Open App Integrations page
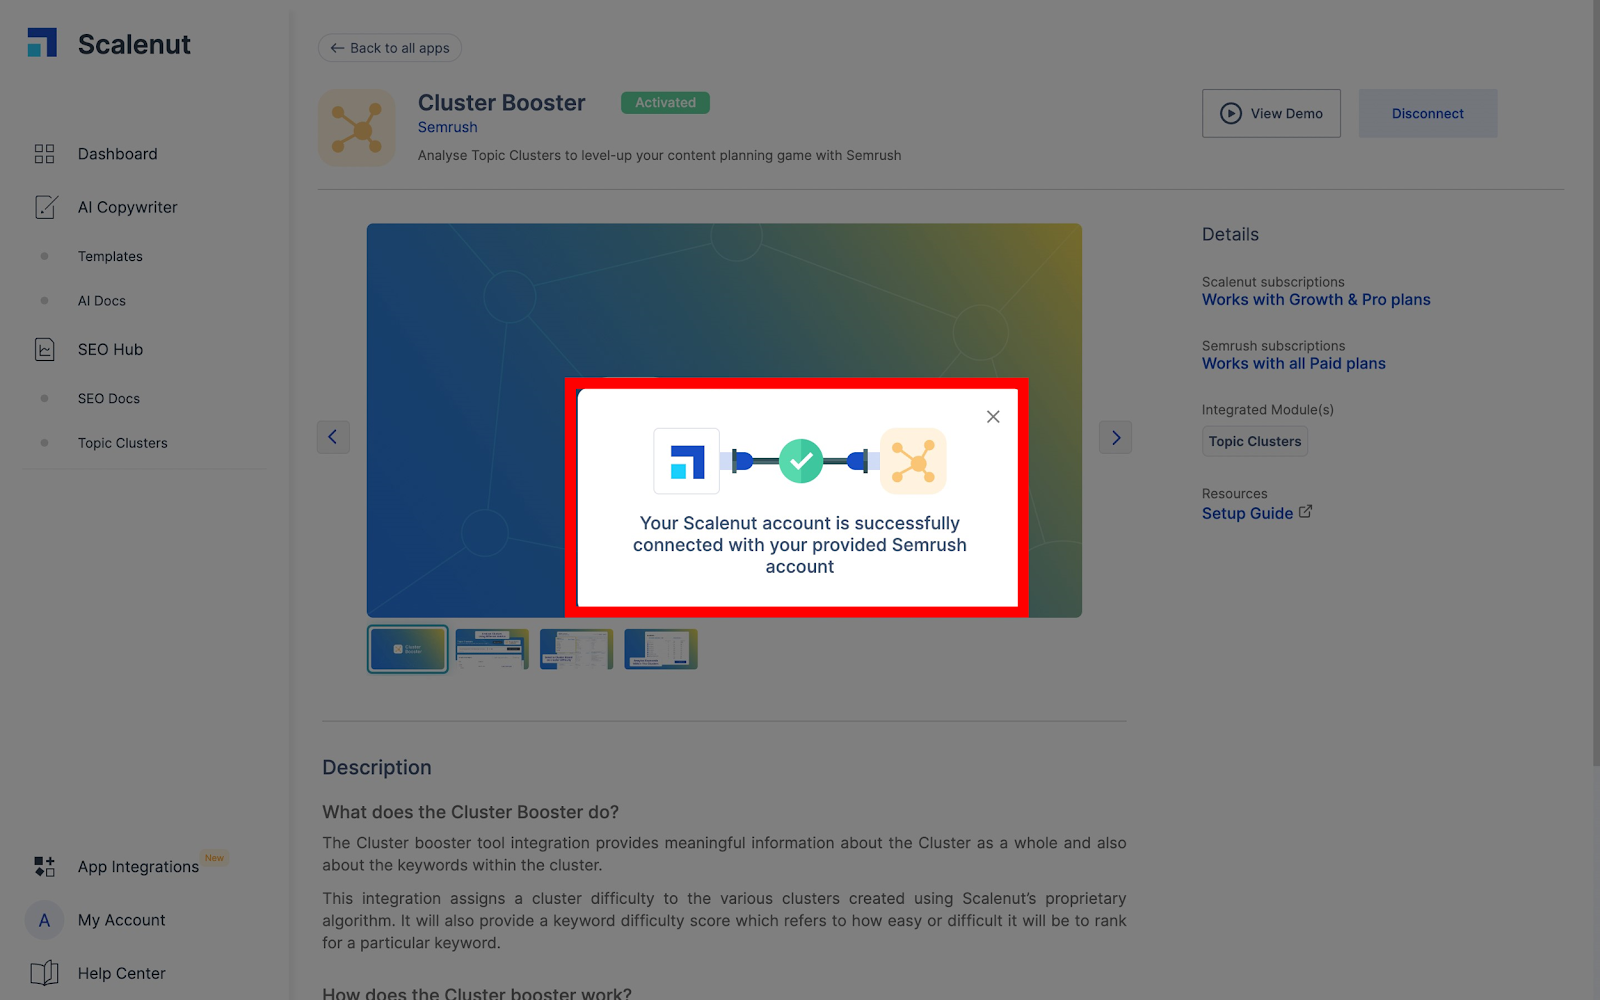The height and width of the screenshot is (1000, 1600). coord(138,867)
